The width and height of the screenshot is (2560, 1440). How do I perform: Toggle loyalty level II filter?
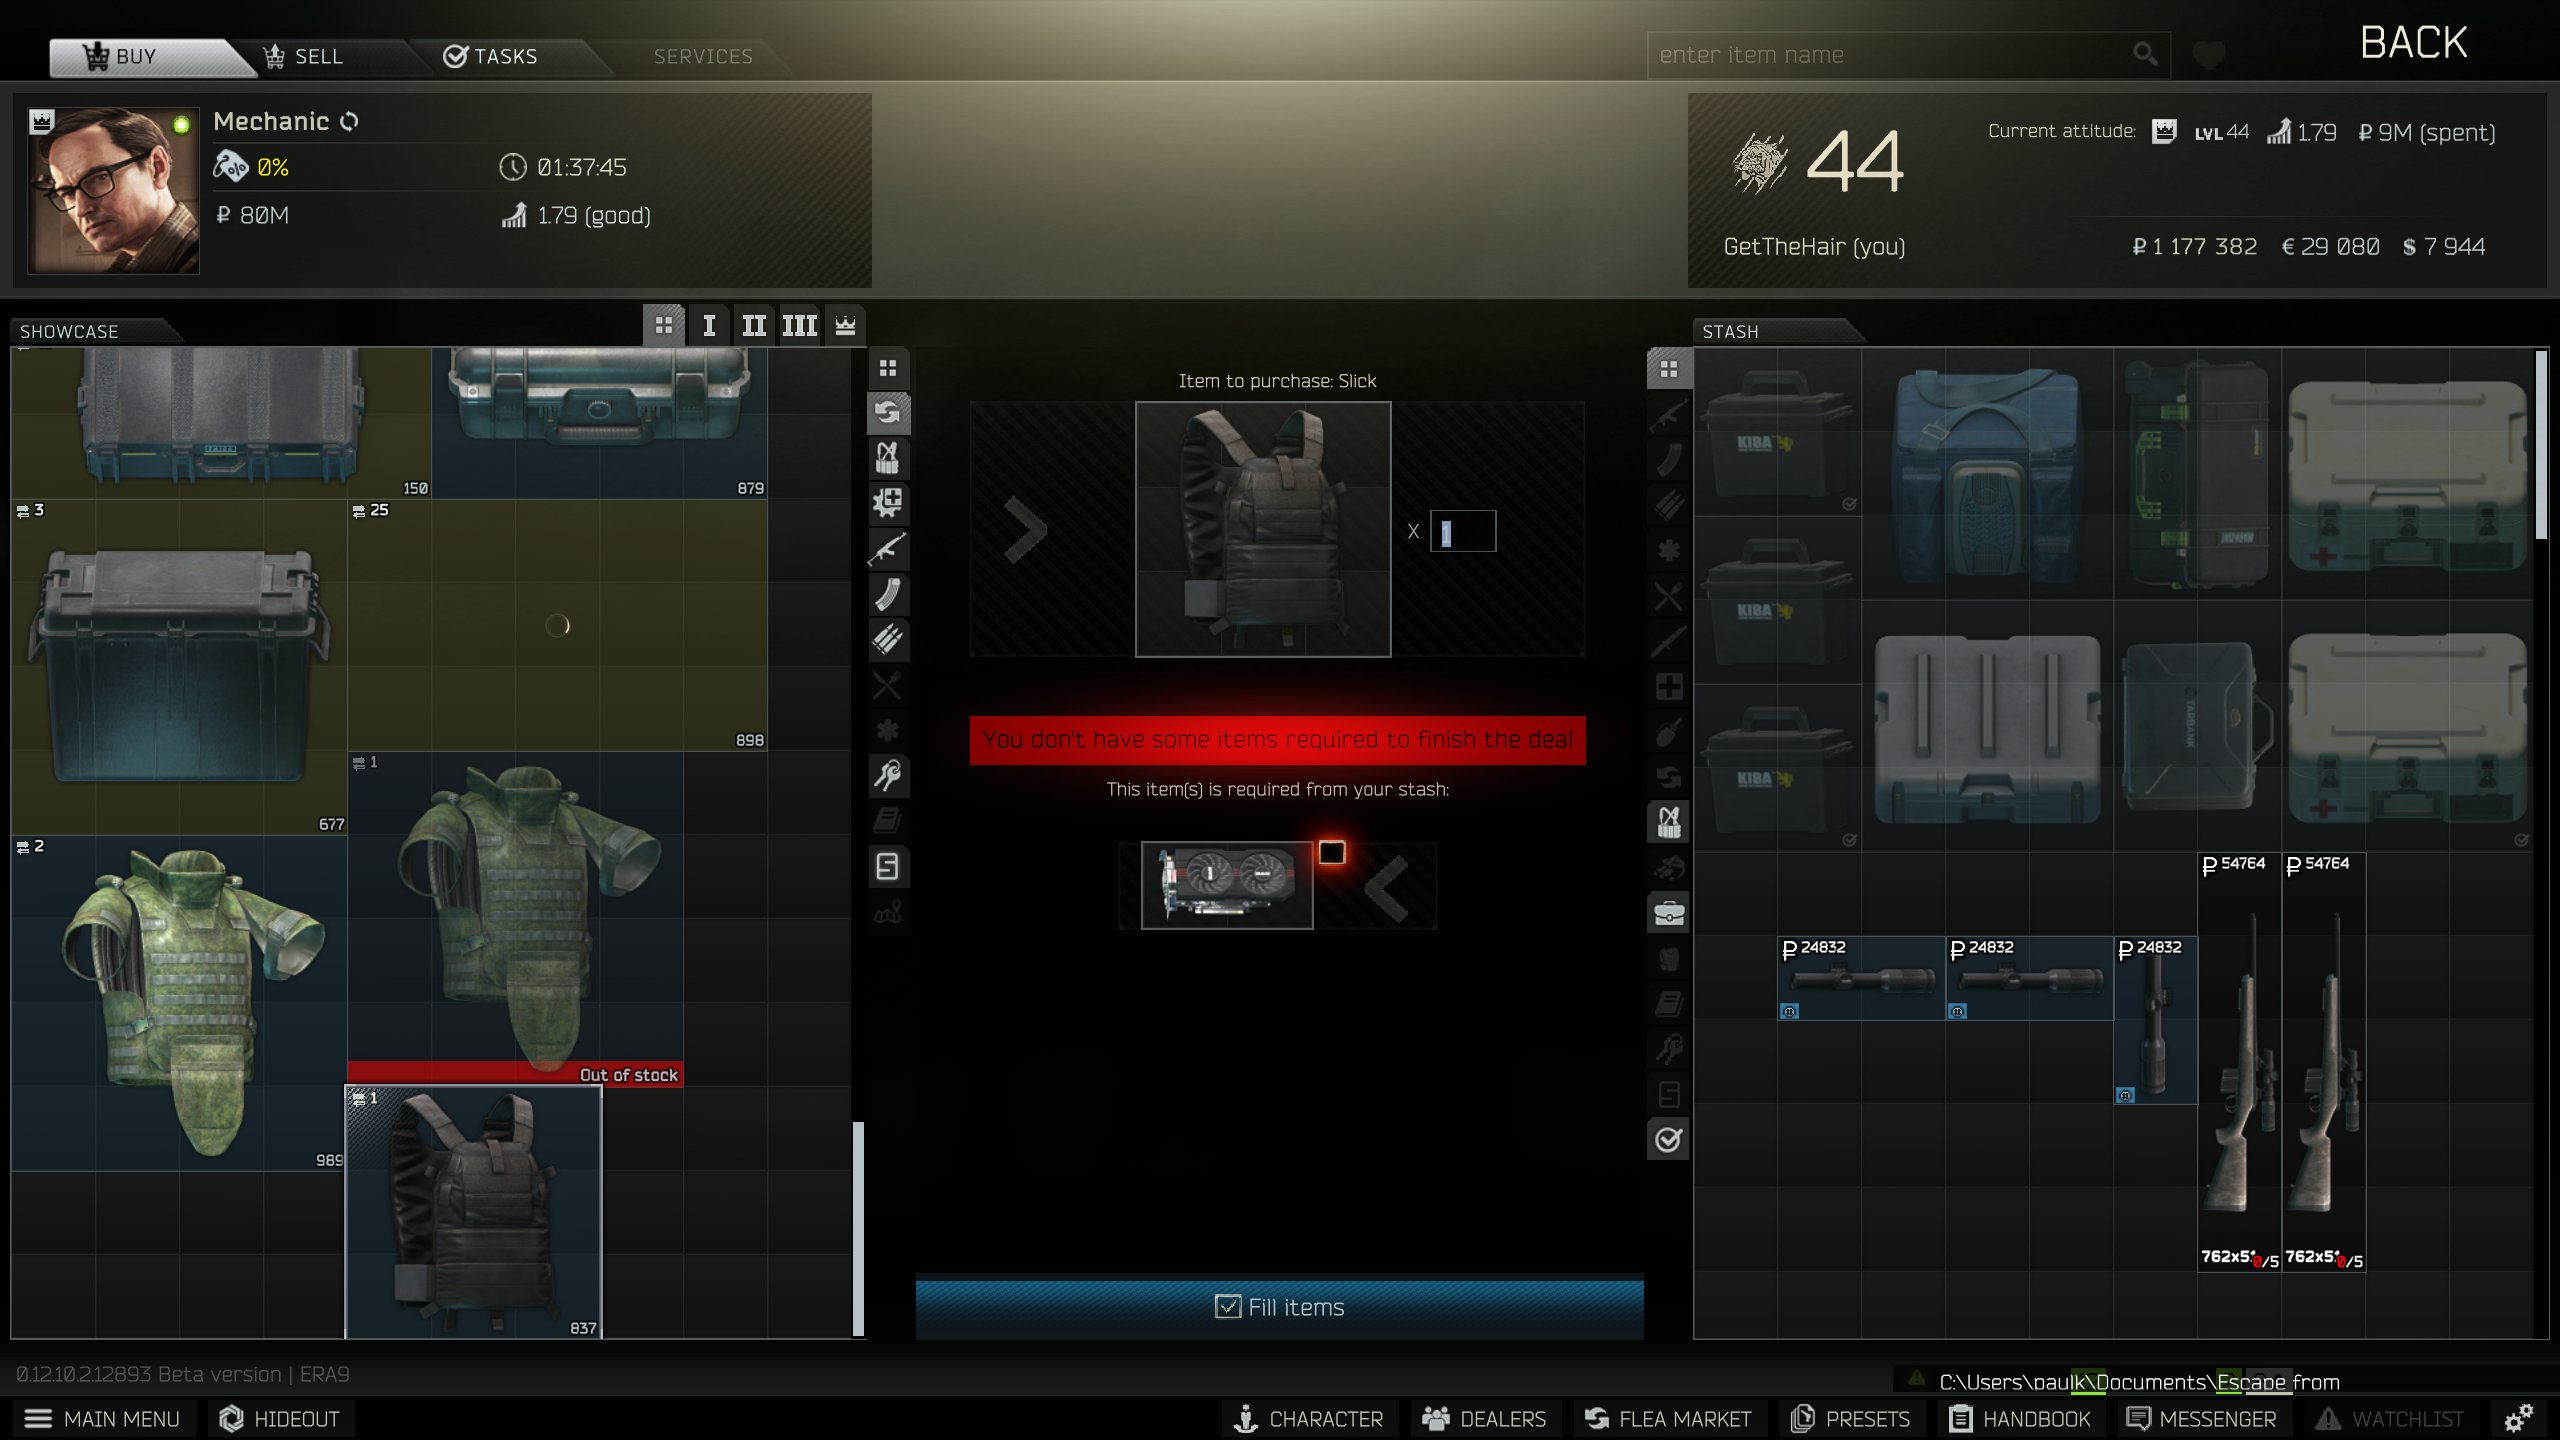click(x=754, y=326)
